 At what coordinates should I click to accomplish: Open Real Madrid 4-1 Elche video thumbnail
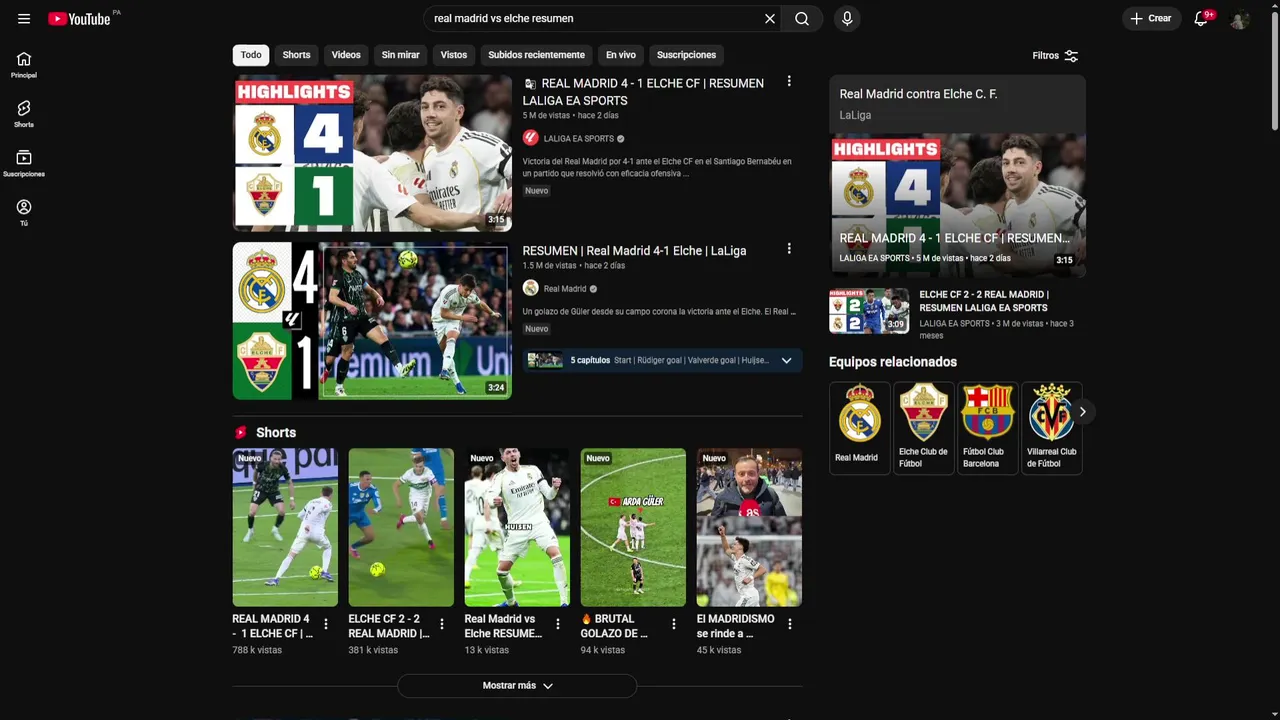point(372,321)
